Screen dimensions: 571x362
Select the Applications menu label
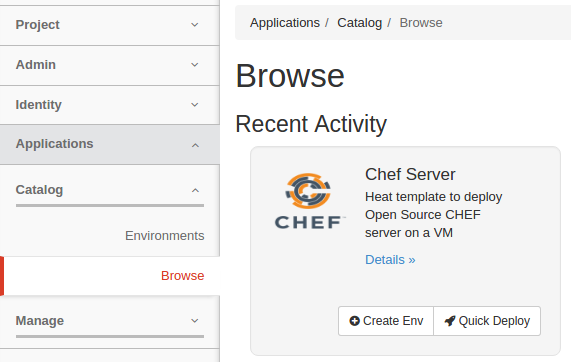(x=54, y=144)
